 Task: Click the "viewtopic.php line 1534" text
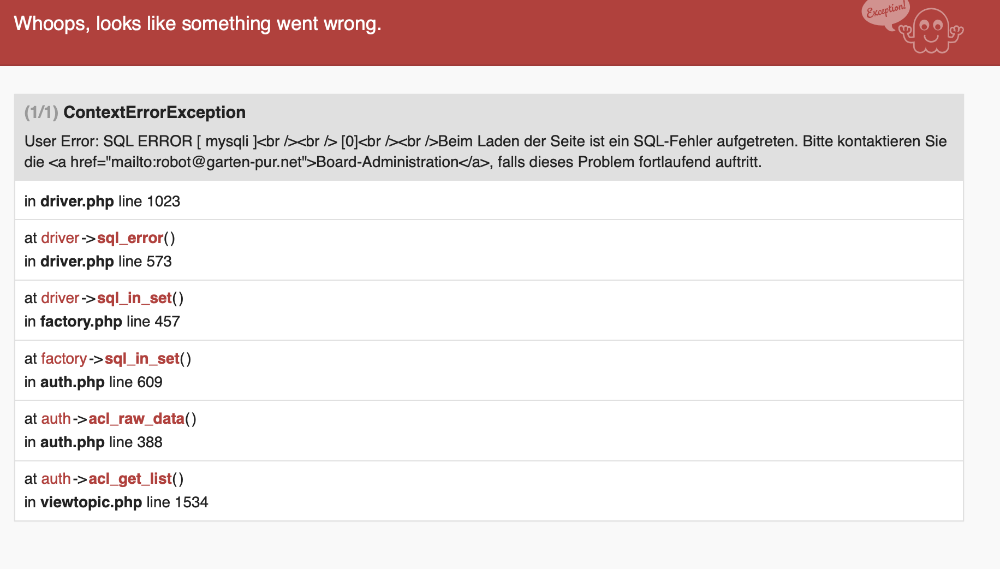click(116, 501)
